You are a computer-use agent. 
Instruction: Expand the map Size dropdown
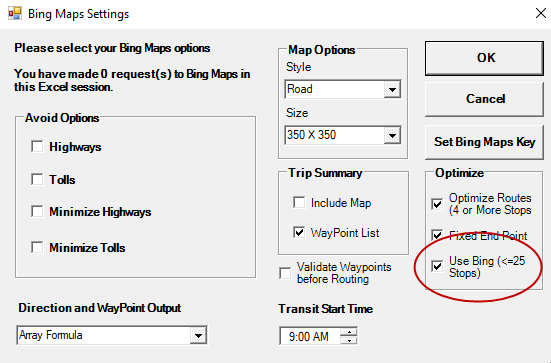[392, 135]
